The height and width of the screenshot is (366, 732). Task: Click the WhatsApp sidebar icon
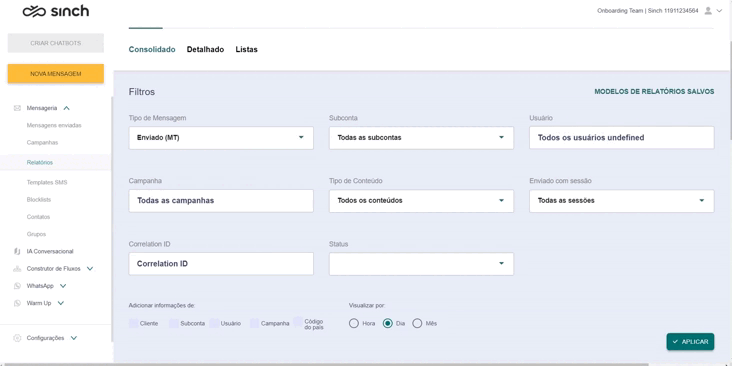pyautogui.click(x=17, y=286)
